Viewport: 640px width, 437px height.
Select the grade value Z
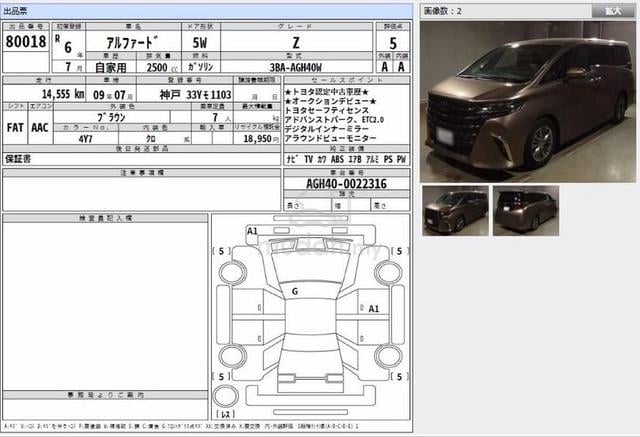(296, 42)
